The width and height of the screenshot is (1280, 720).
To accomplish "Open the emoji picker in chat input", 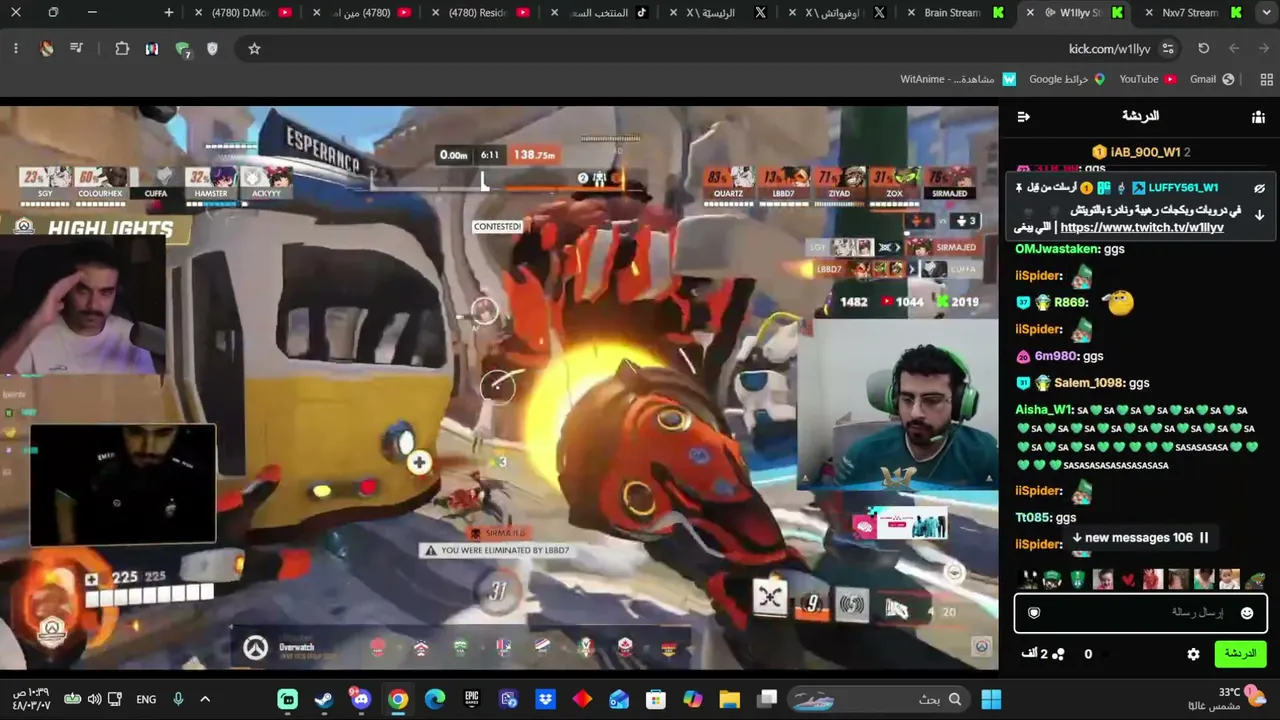I will click(1247, 613).
